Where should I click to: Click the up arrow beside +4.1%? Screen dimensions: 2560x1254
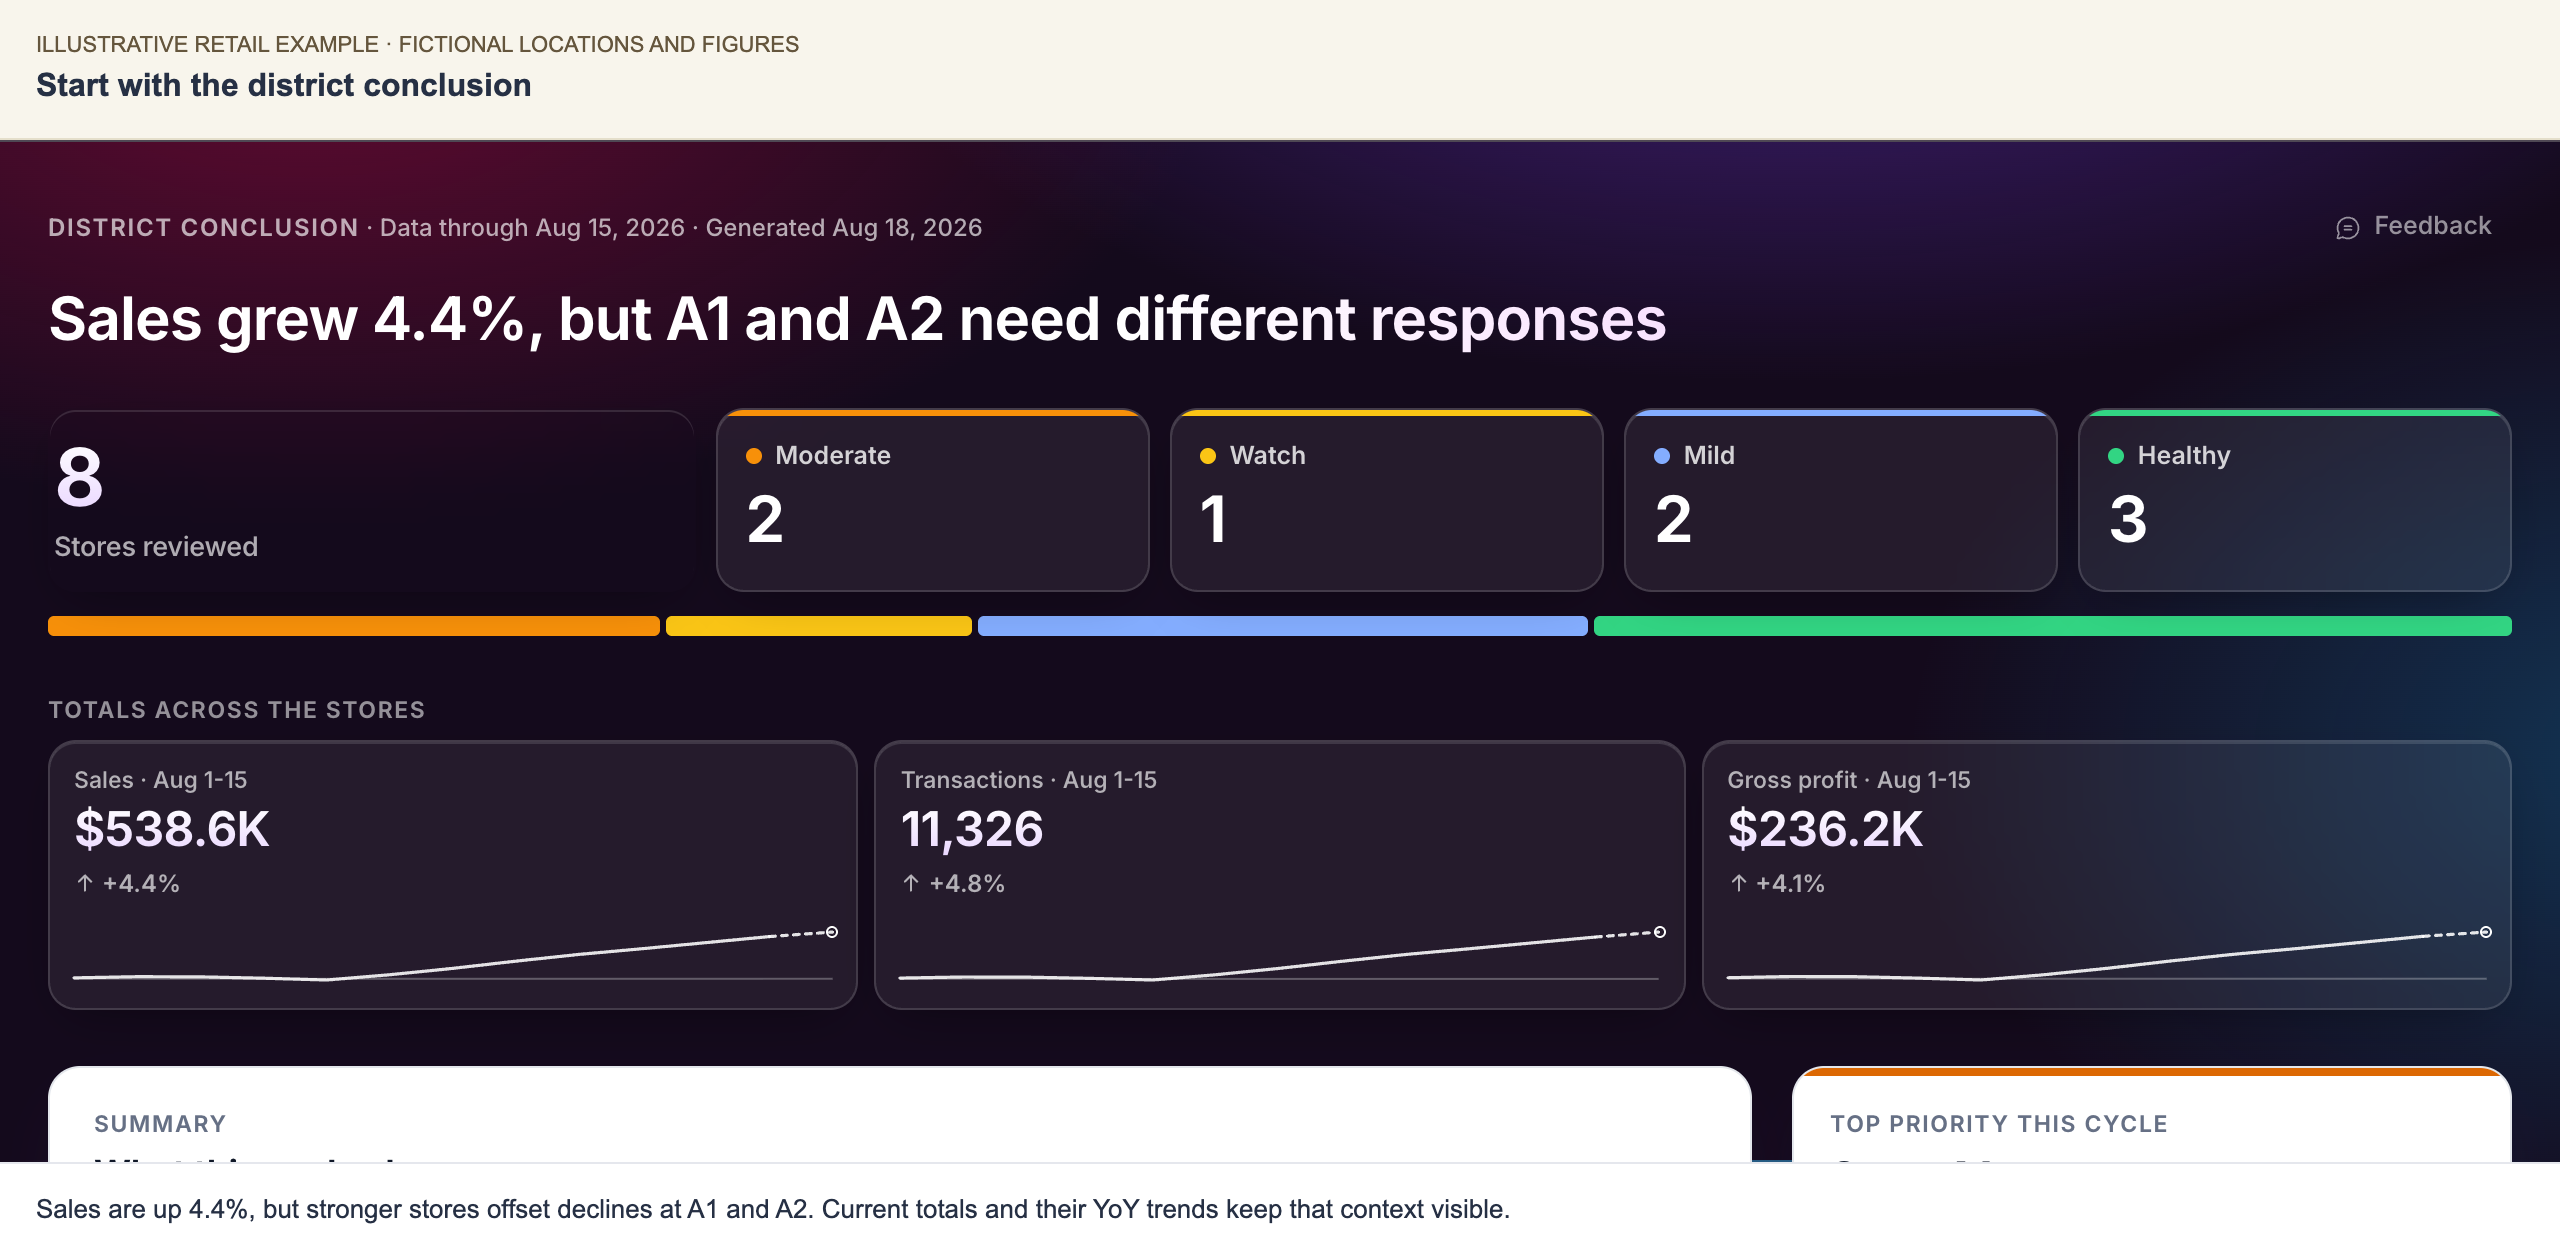pyautogui.click(x=1739, y=883)
